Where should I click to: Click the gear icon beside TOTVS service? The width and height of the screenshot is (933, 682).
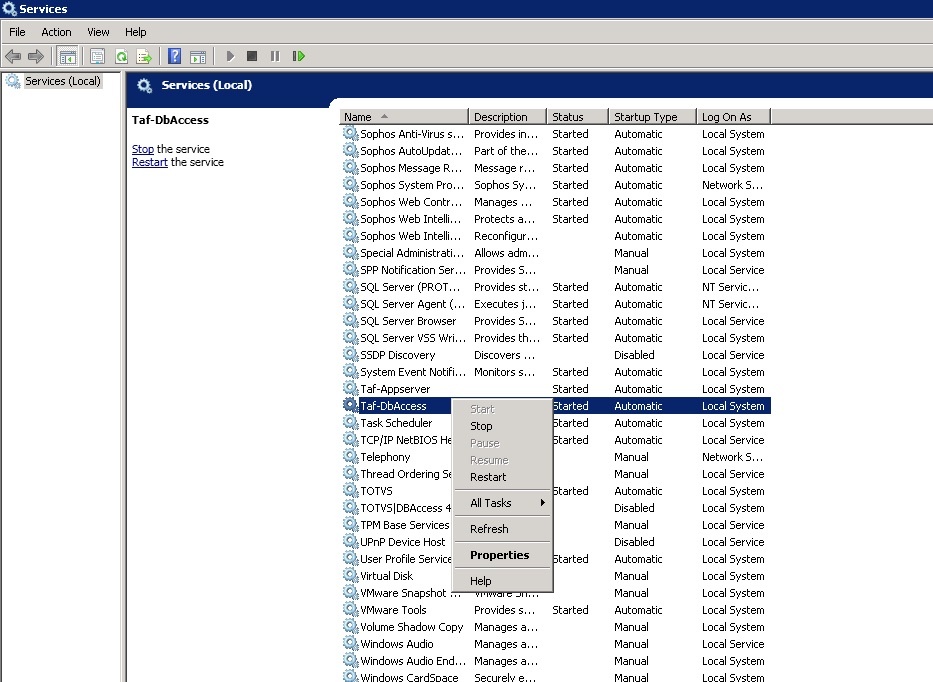click(350, 490)
